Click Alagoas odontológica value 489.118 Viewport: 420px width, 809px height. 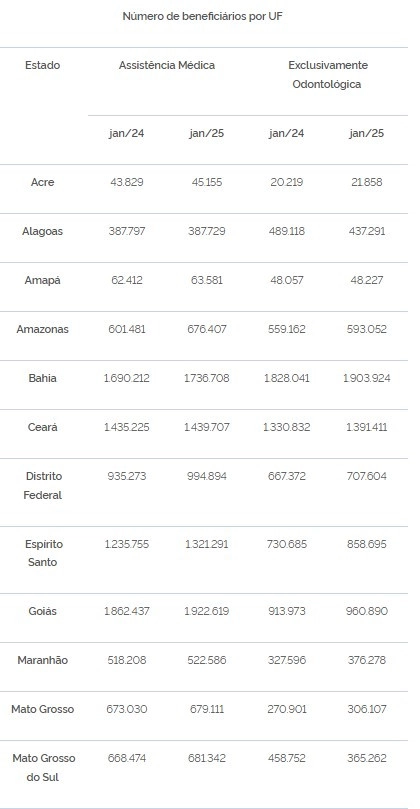[287, 232]
